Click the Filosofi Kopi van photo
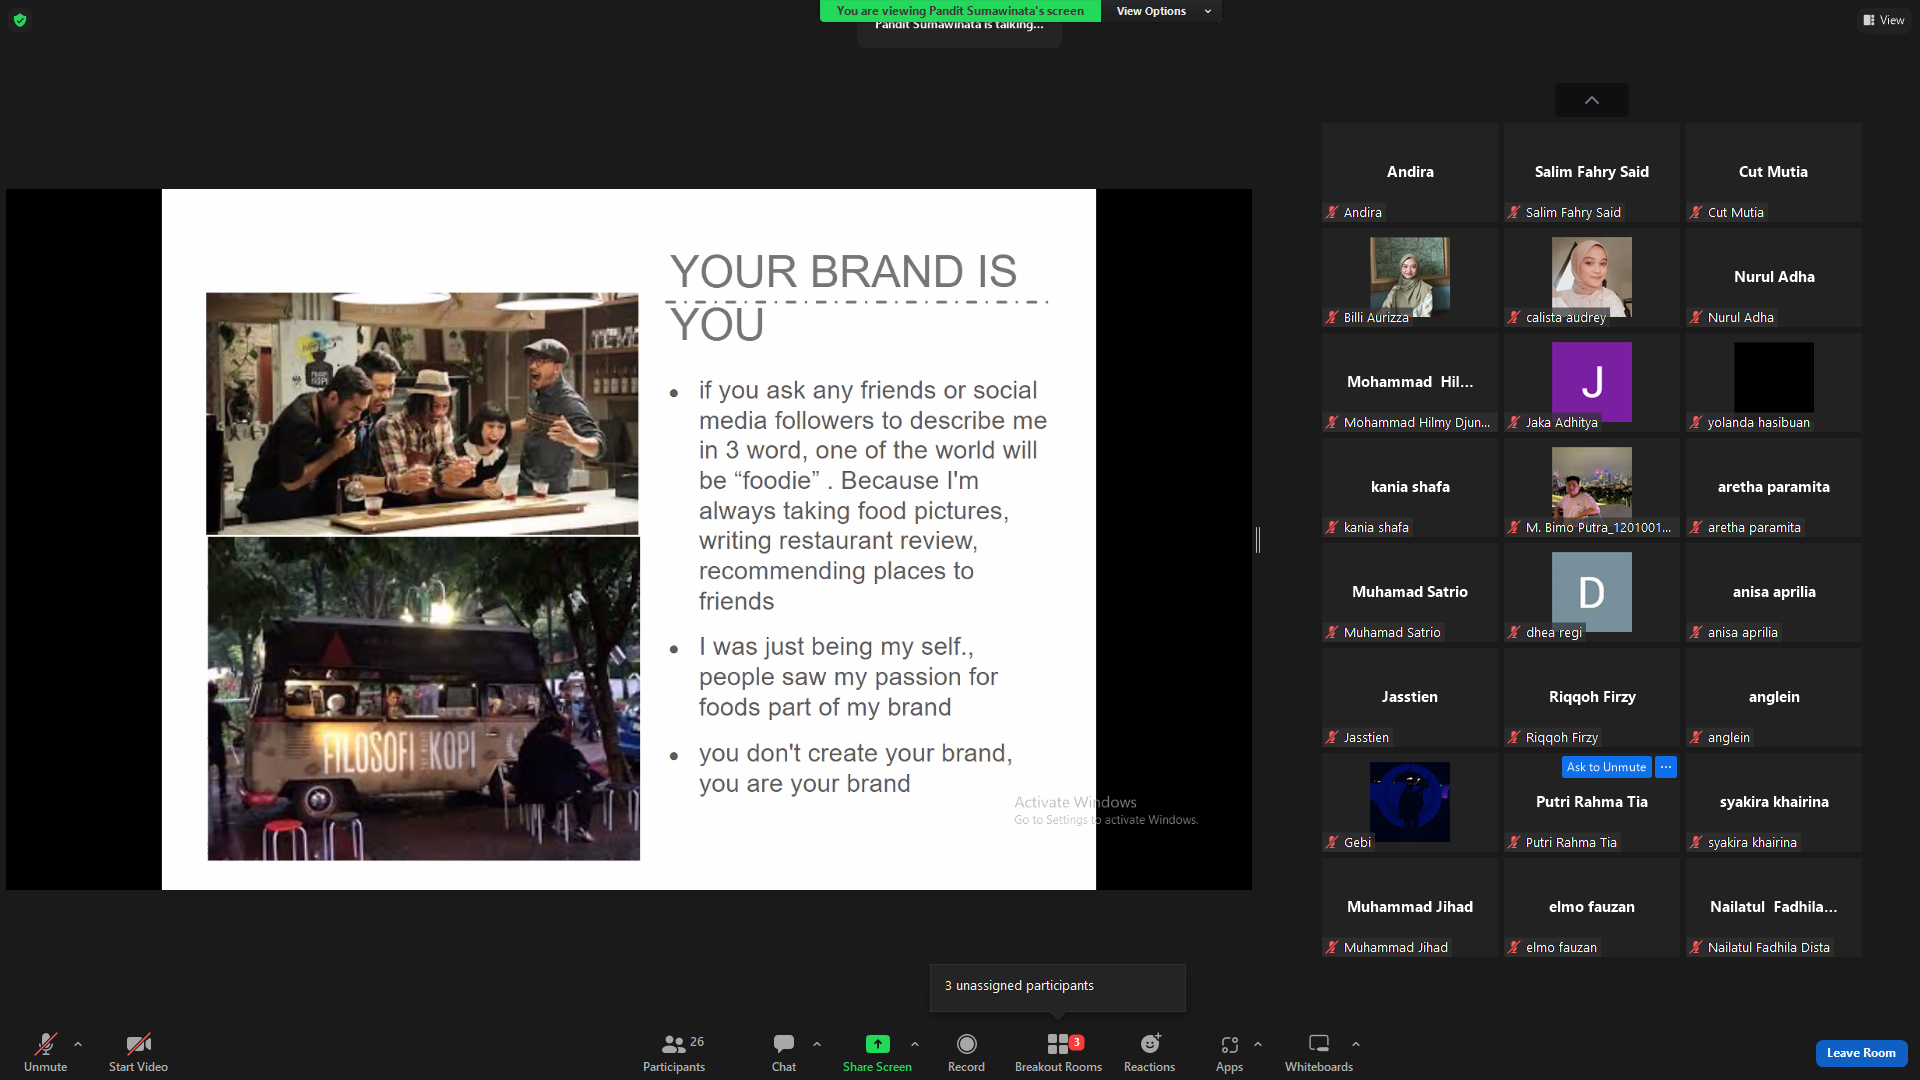Viewport: 1920px width, 1080px height. pos(424,699)
